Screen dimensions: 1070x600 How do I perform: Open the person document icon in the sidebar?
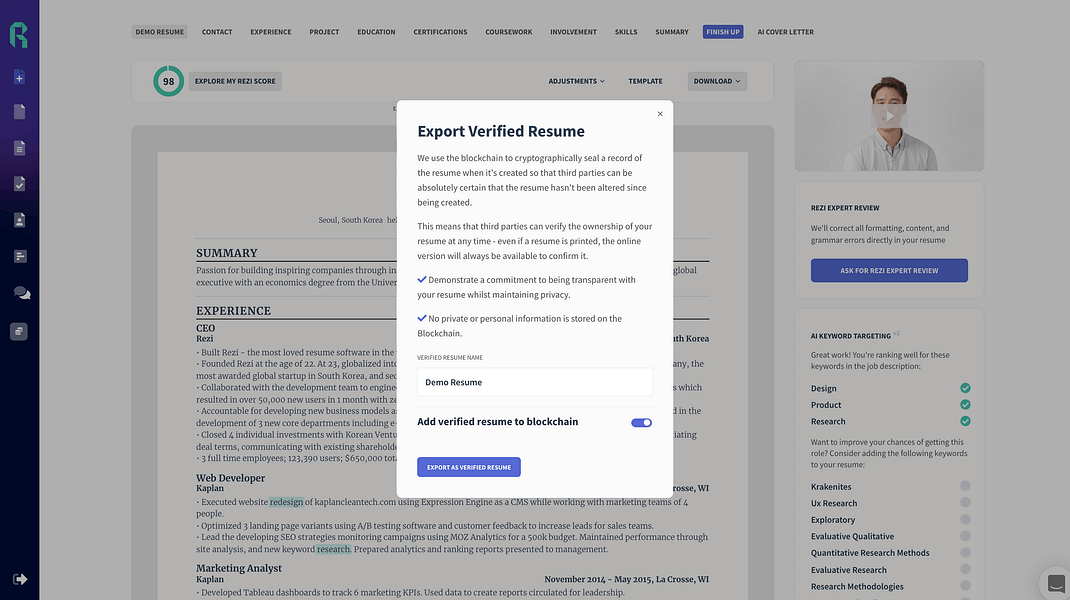click(x=19, y=220)
